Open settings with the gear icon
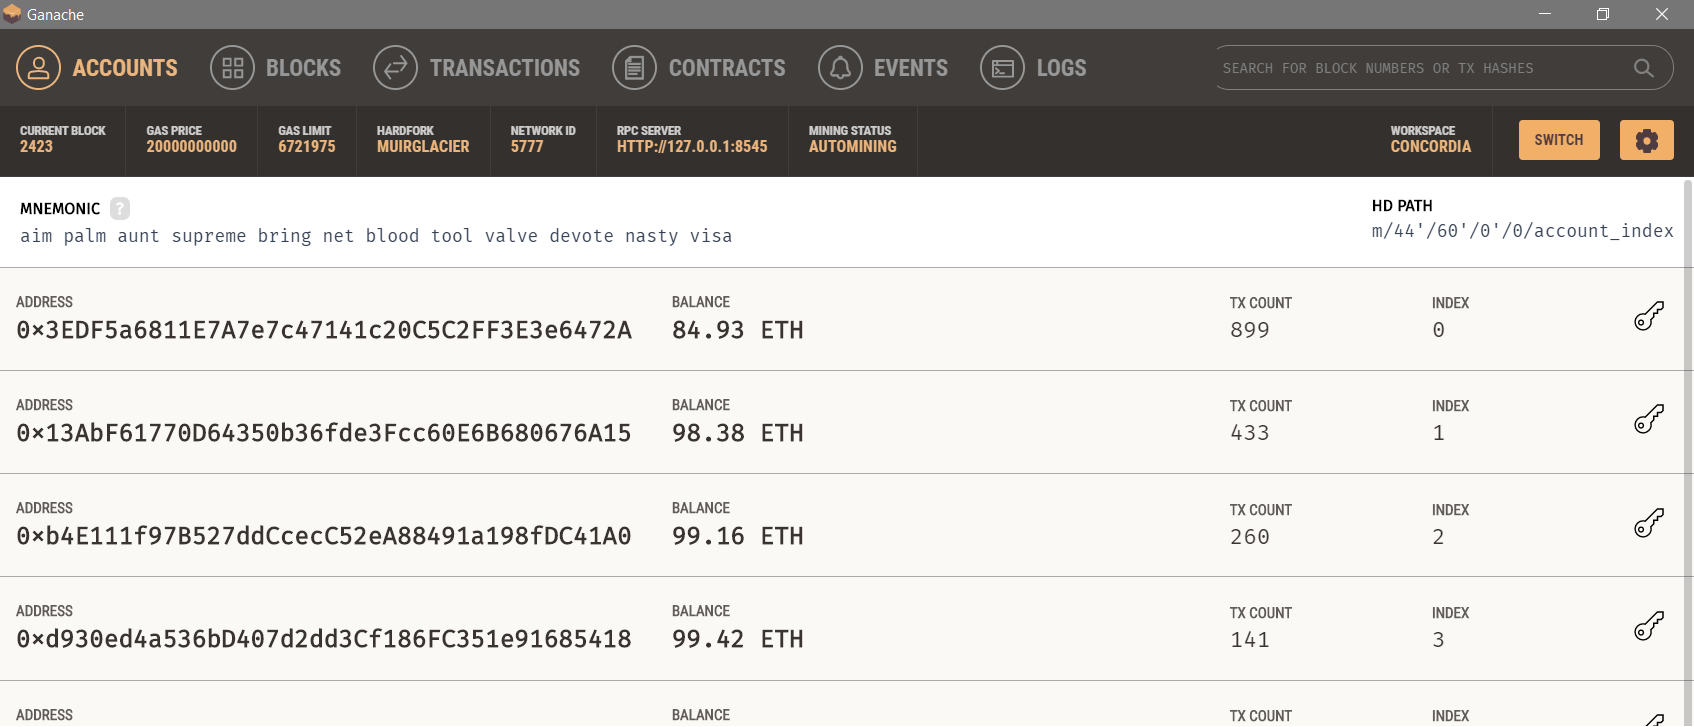 [x=1646, y=140]
